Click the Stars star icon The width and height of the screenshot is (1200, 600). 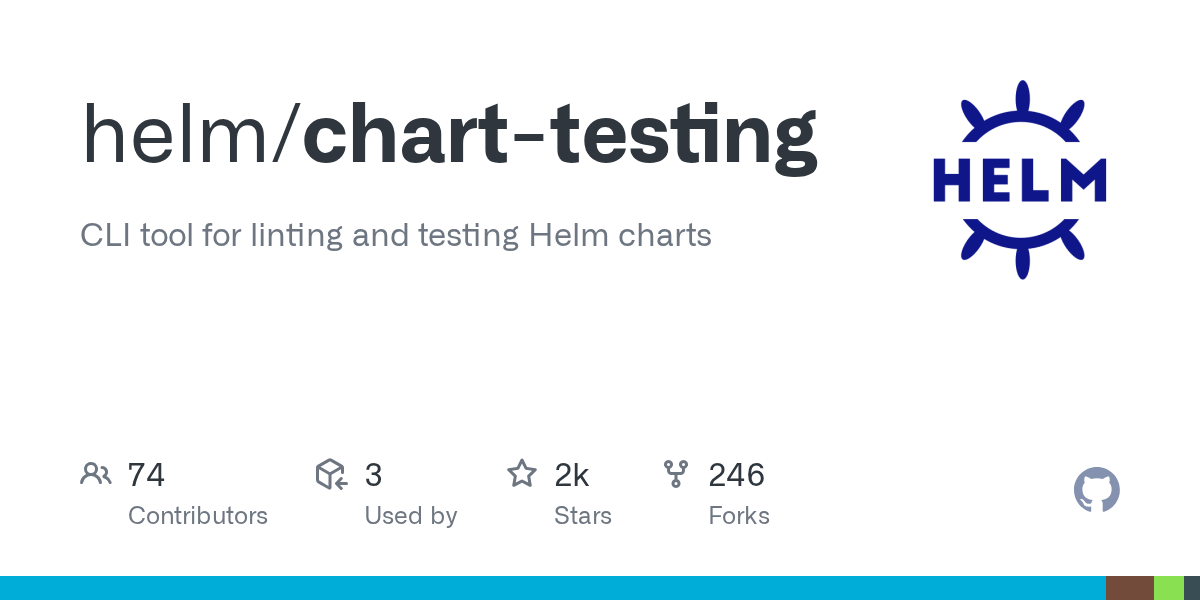(x=522, y=474)
